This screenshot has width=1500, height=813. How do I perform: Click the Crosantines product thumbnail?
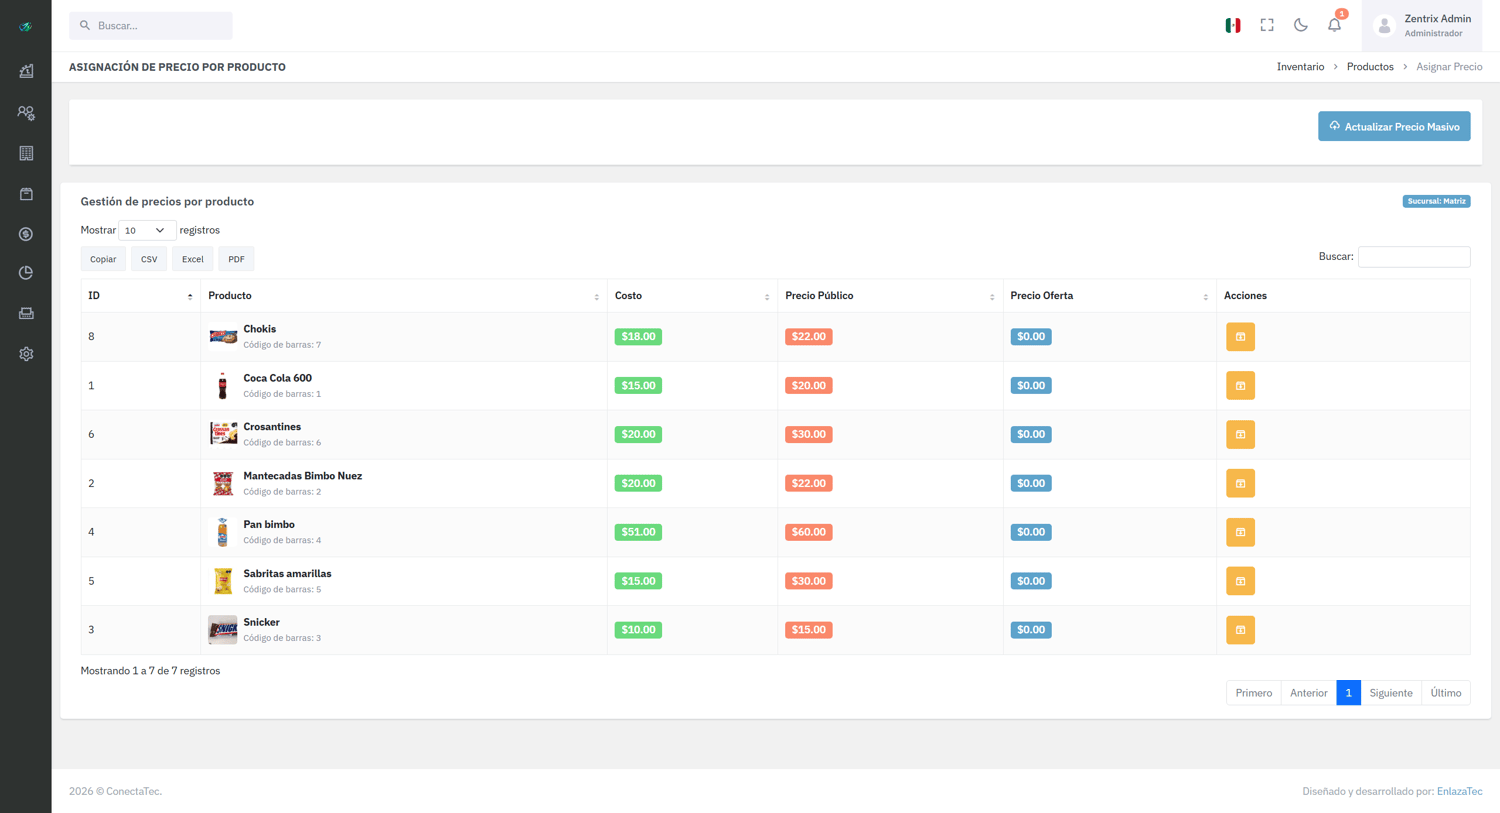pyautogui.click(x=223, y=434)
